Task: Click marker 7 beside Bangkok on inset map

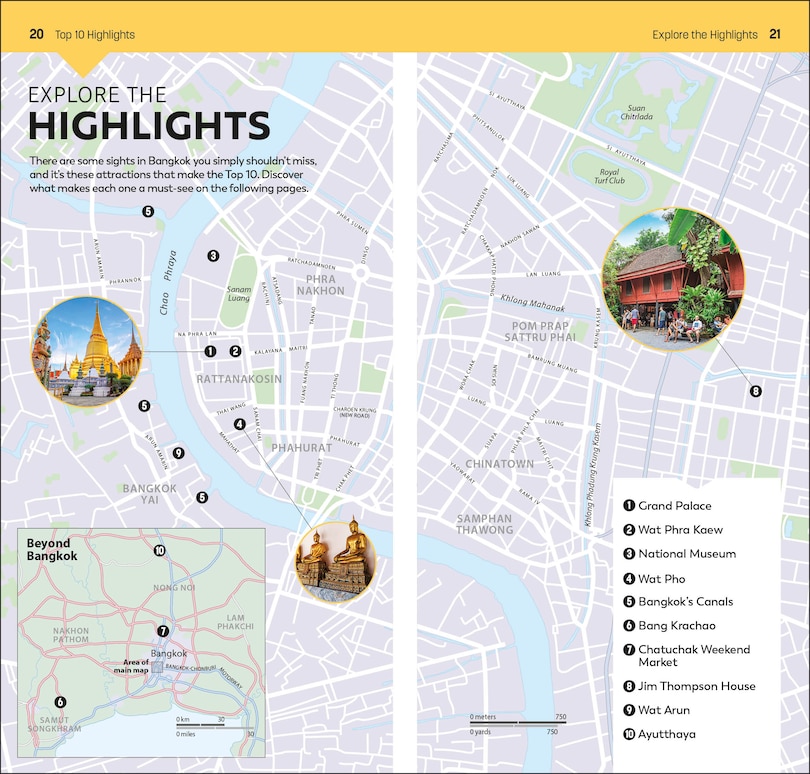Action: pyautogui.click(x=161, y=631)
